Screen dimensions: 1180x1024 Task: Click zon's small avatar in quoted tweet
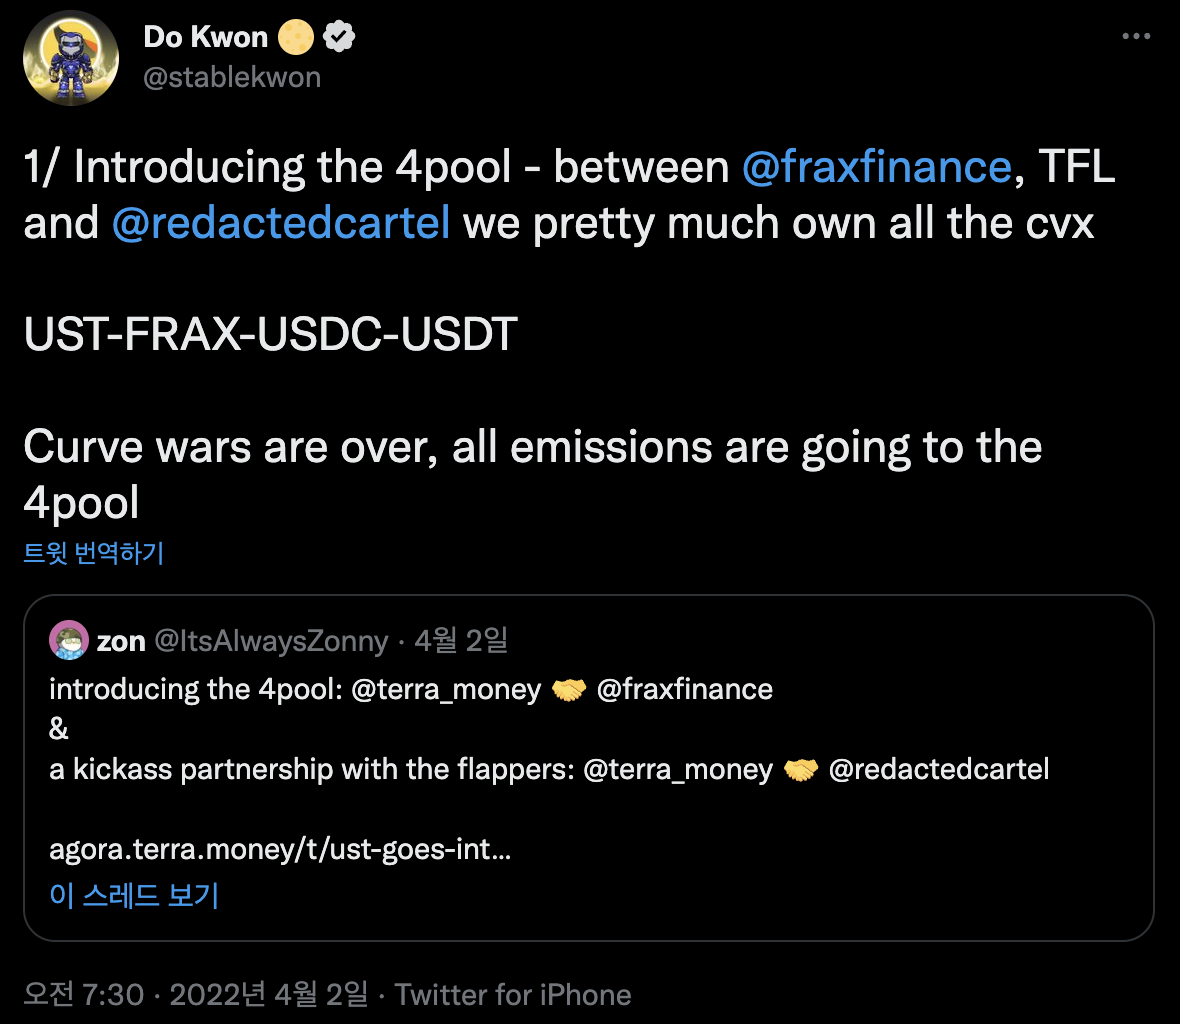point(69,640)
